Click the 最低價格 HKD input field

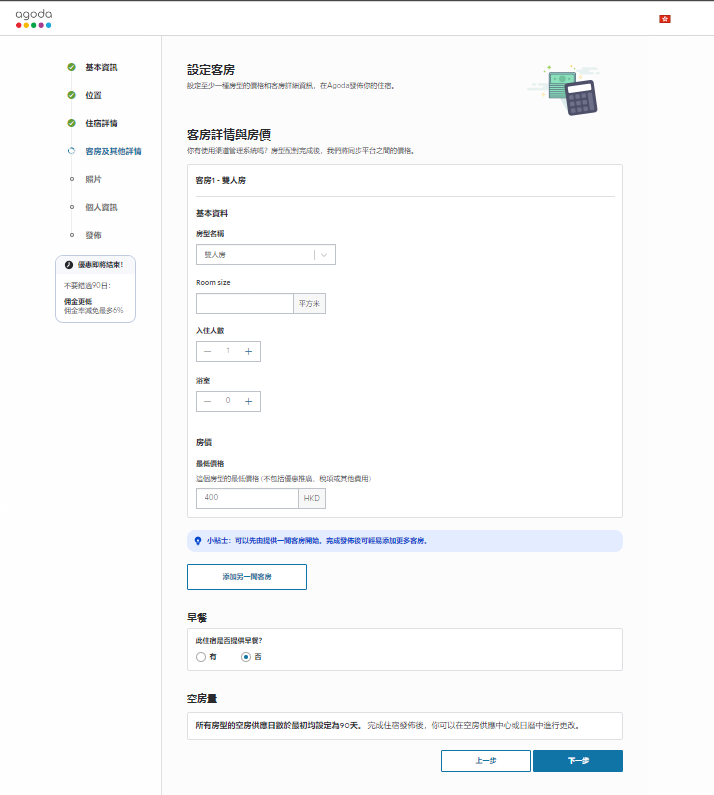(247, 497)
